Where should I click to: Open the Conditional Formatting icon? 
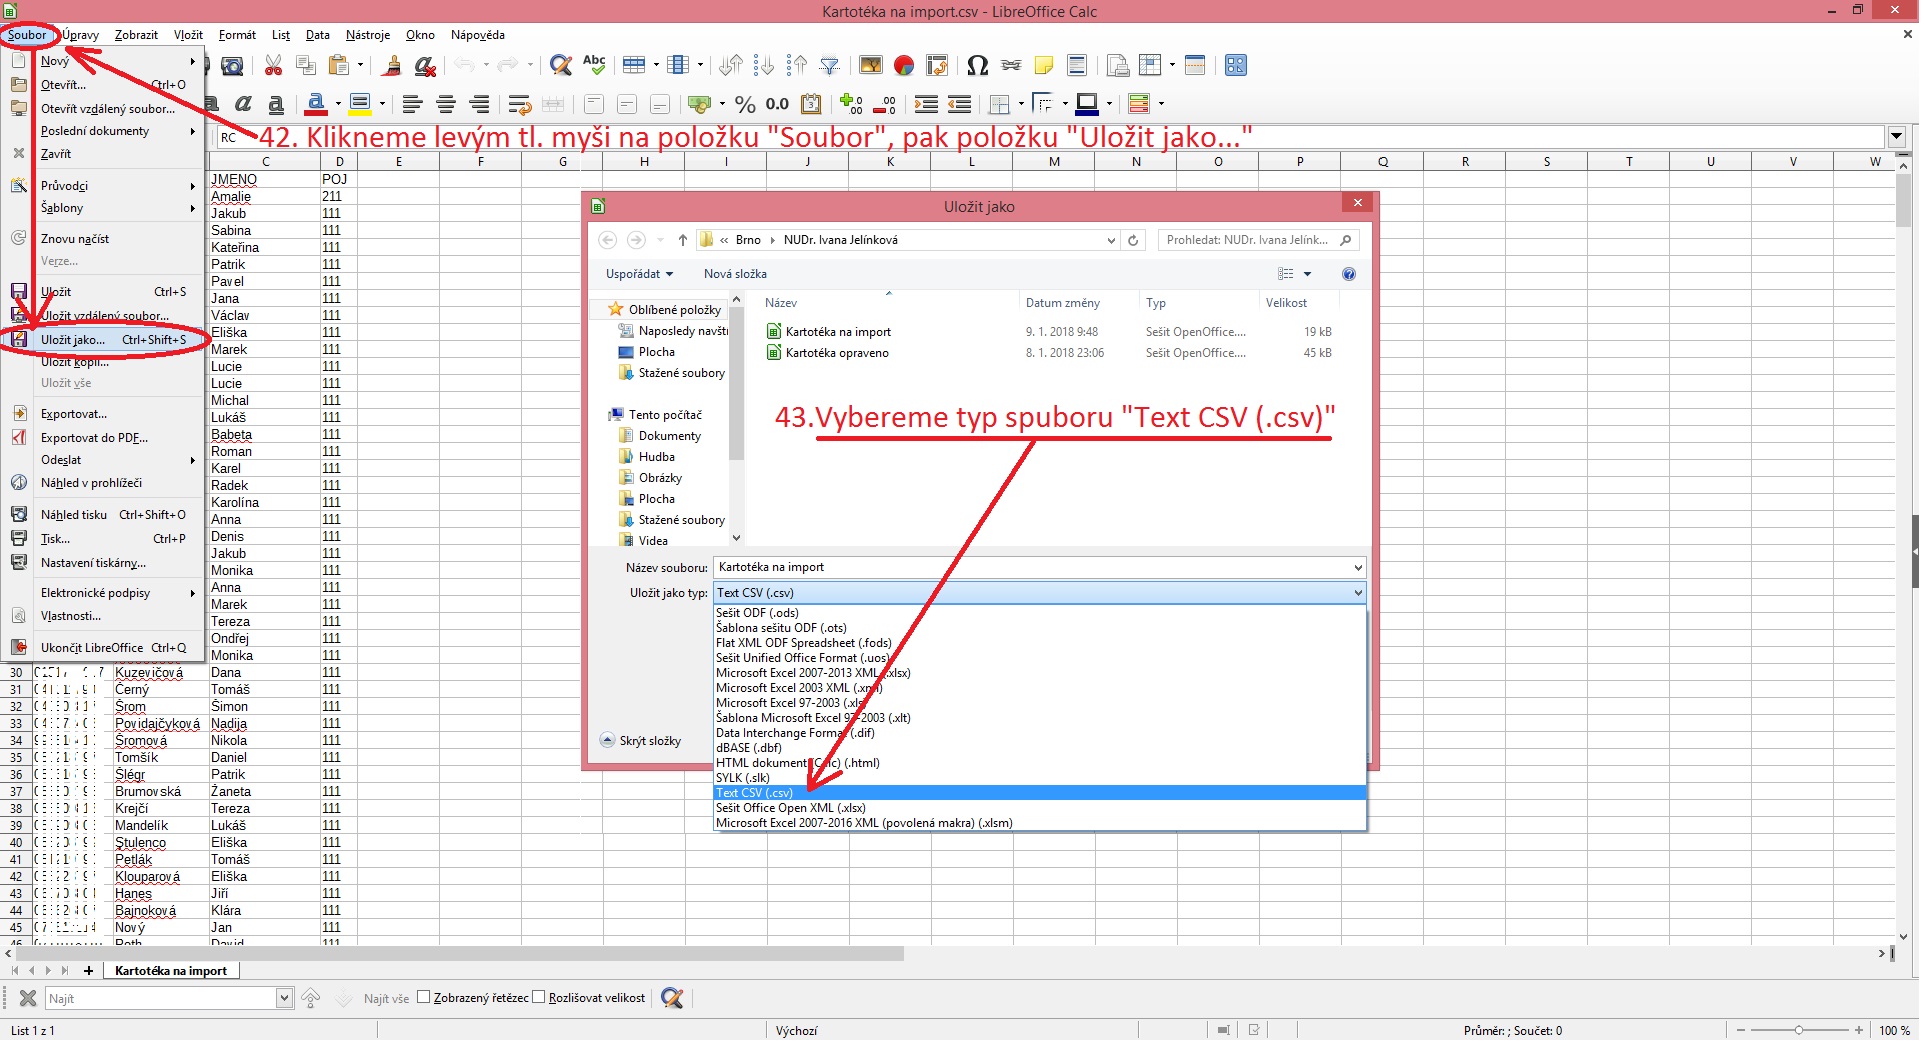tap(1138, 104)
